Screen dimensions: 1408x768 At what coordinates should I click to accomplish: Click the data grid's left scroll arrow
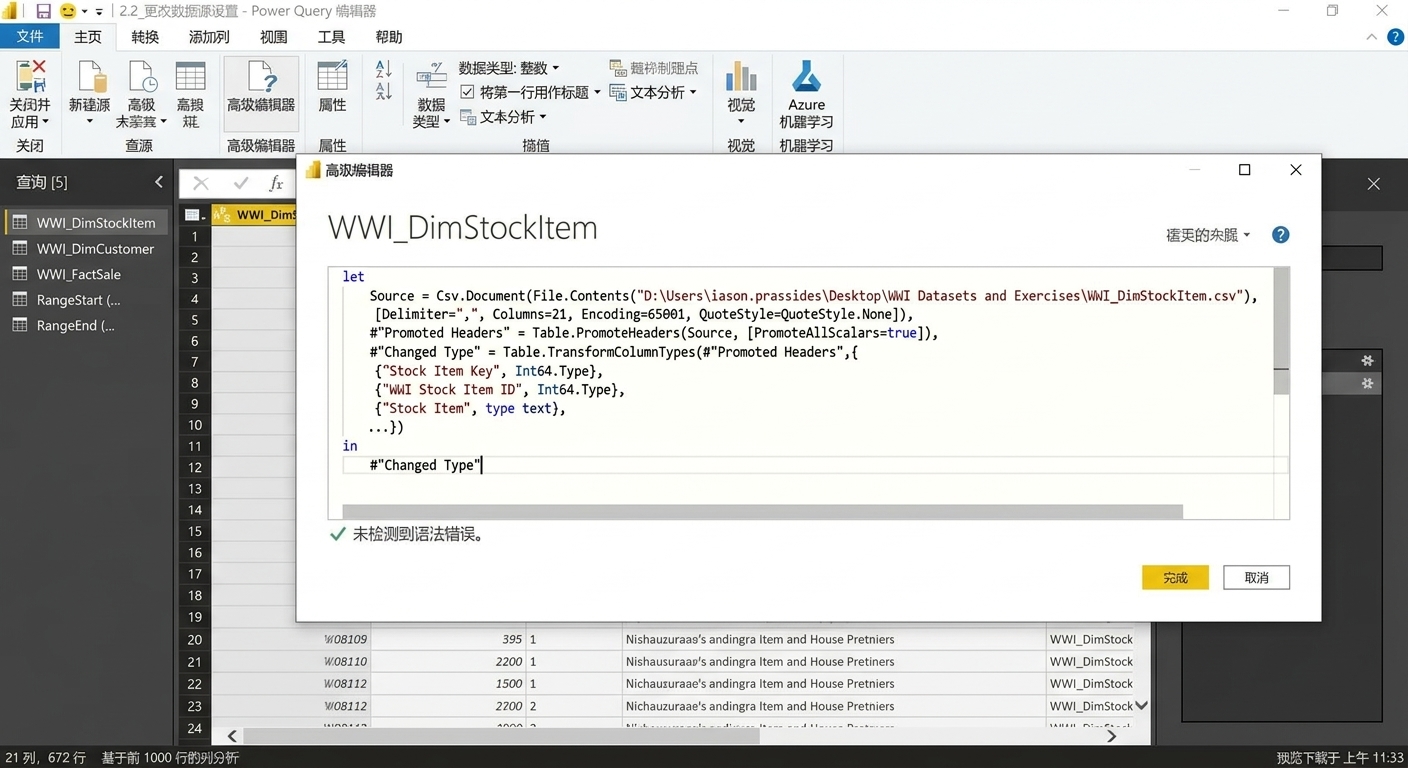[x=232, y=736]
